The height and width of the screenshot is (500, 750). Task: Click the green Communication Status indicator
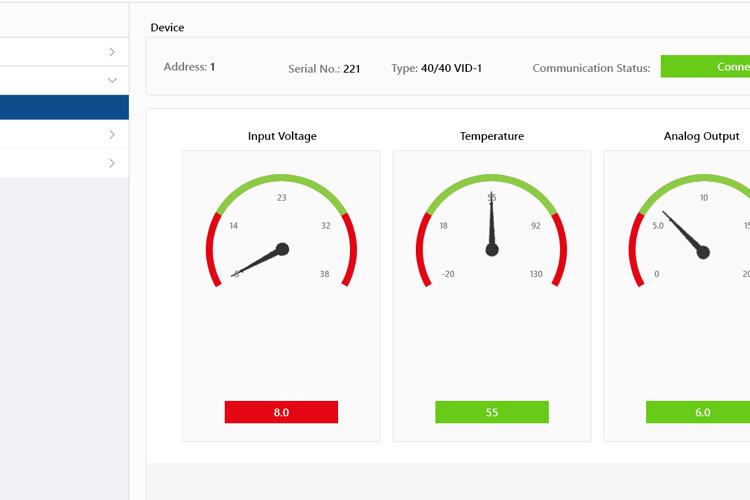point(705,67)
